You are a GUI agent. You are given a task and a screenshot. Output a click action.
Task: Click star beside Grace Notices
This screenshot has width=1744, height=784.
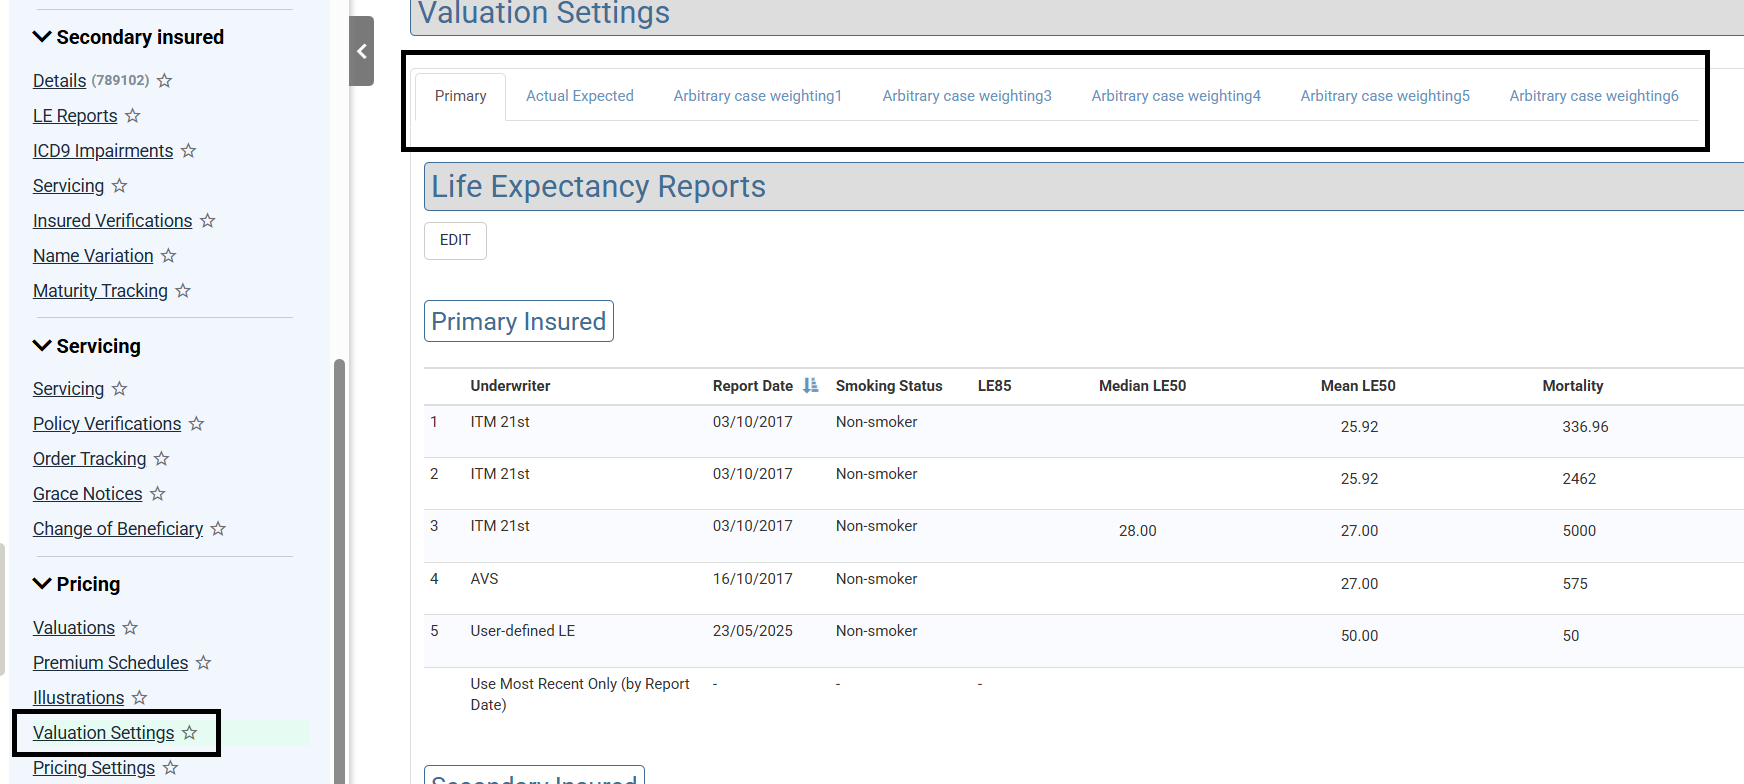pos(158,494)
